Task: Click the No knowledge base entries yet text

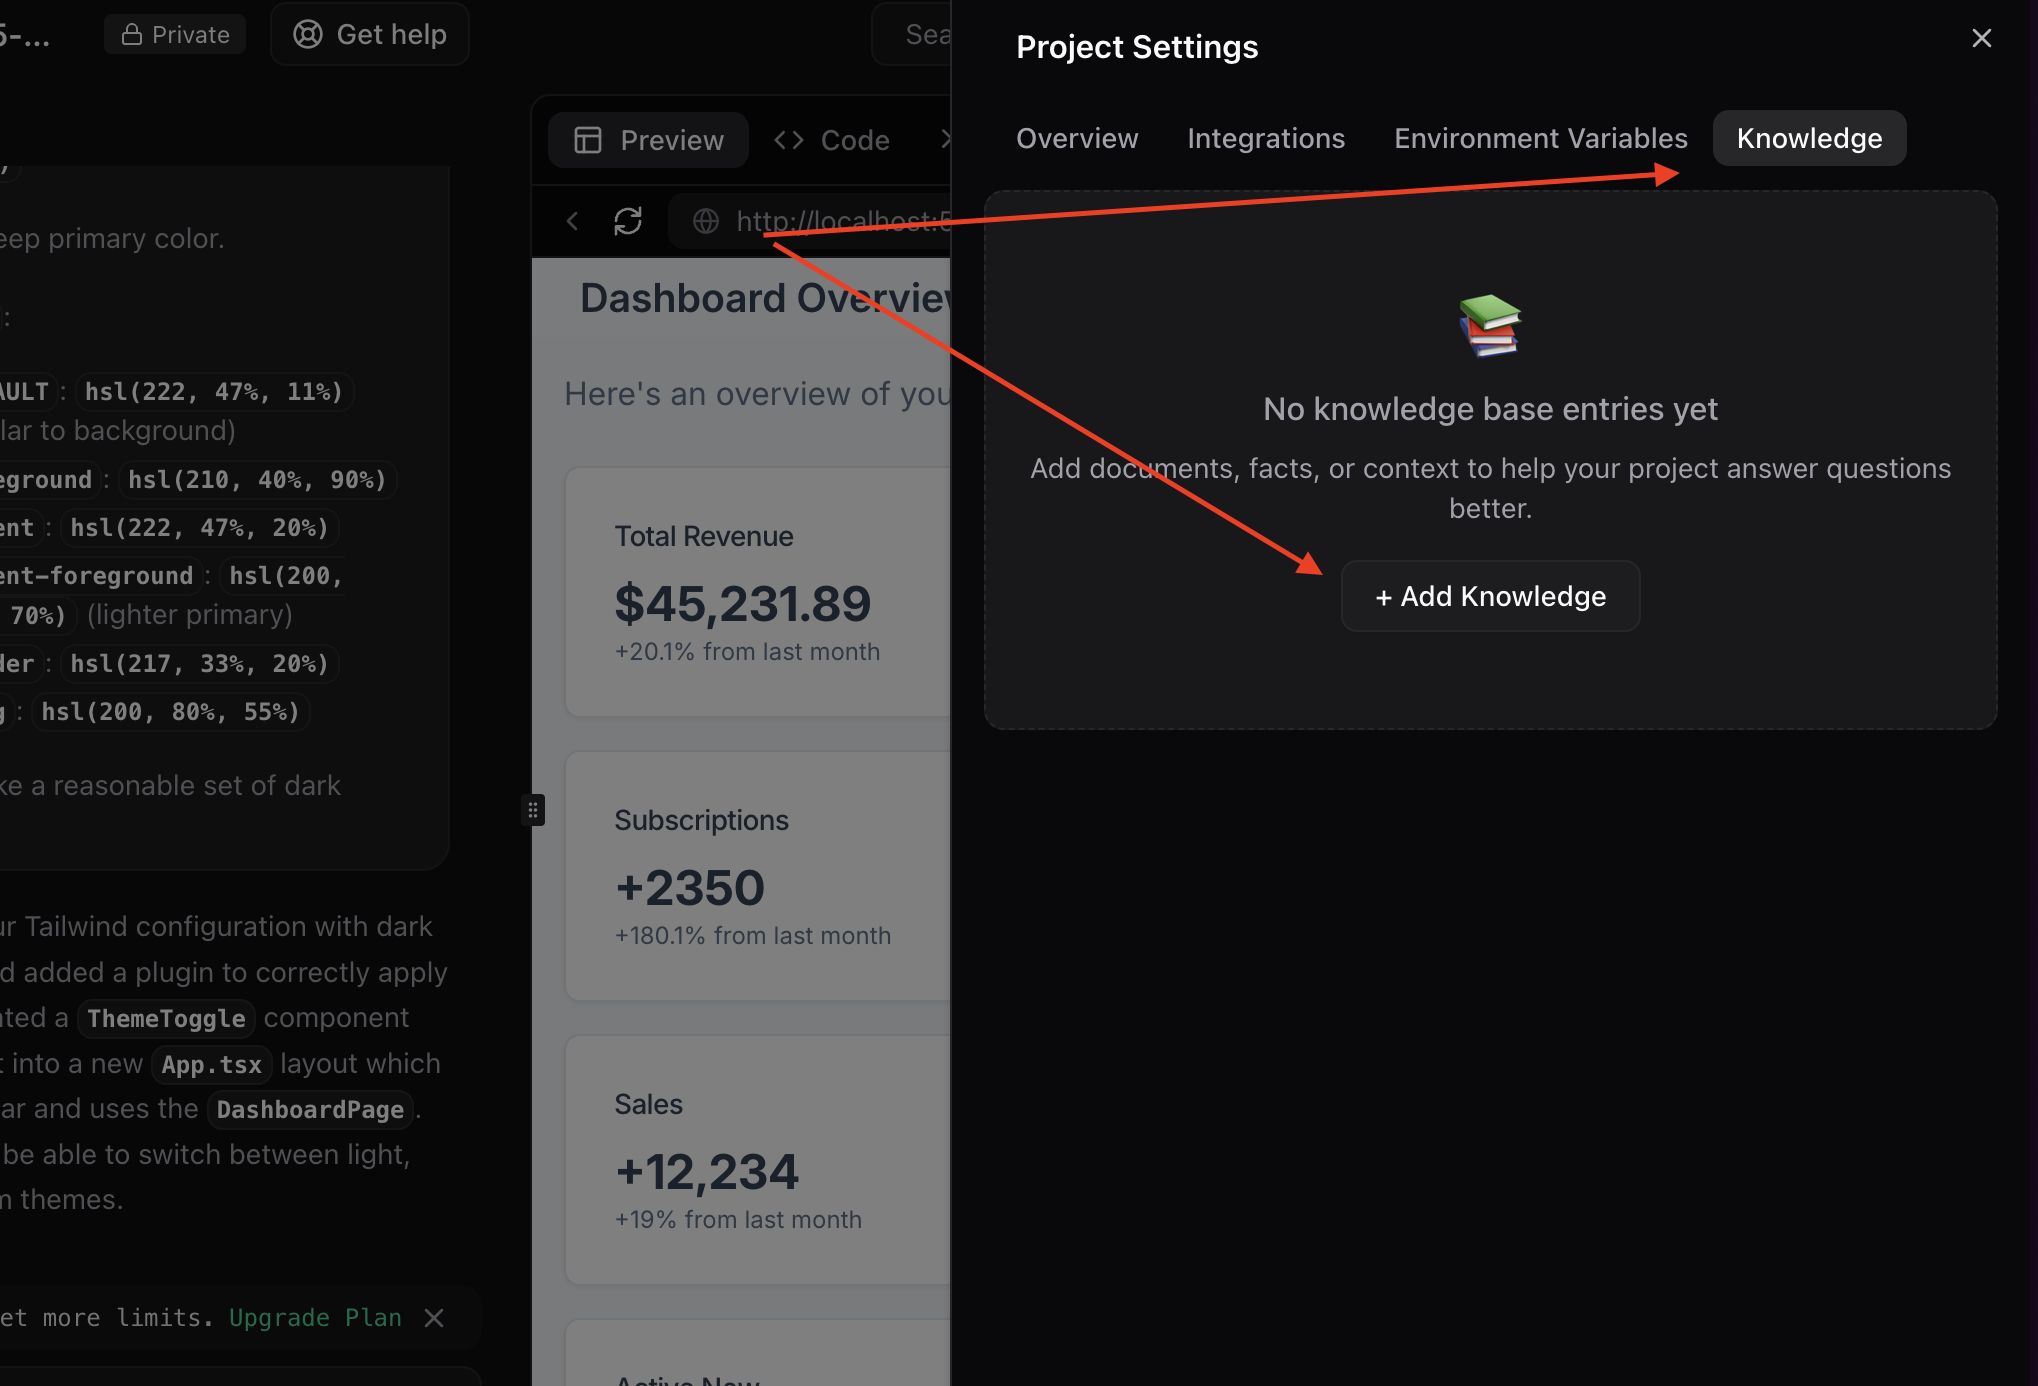Action: 1490,409
